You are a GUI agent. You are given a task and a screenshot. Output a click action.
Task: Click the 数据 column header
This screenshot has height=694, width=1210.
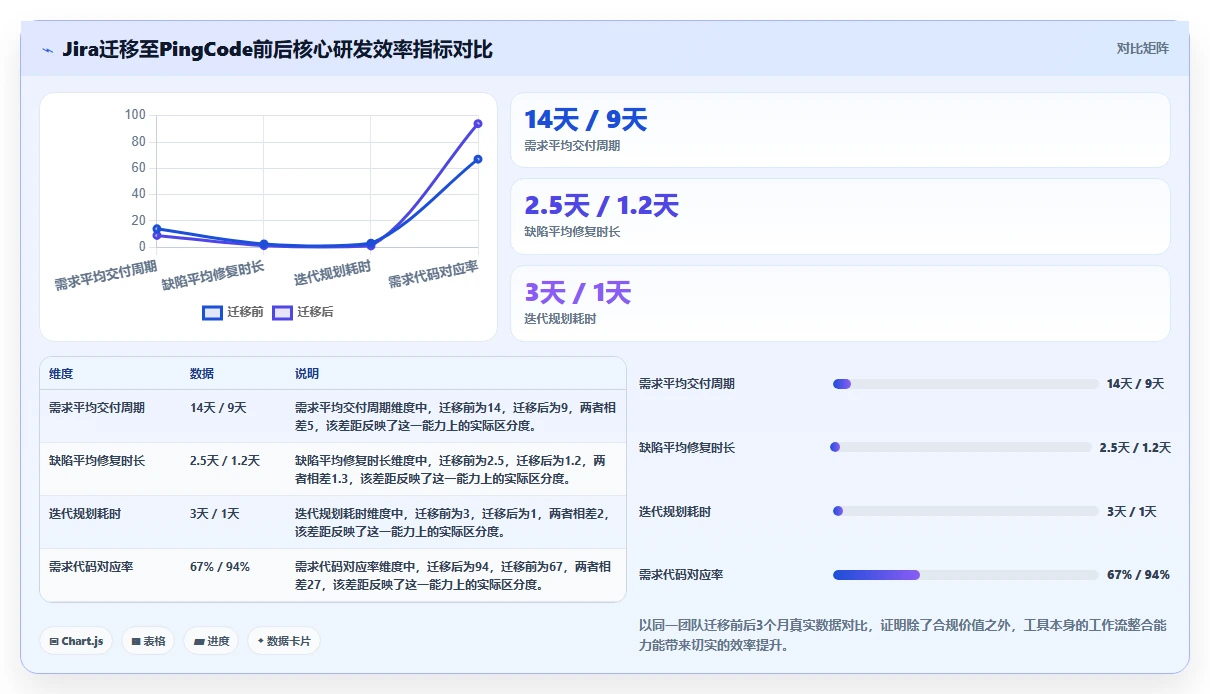pyautogui.click(x=202, y=374)
